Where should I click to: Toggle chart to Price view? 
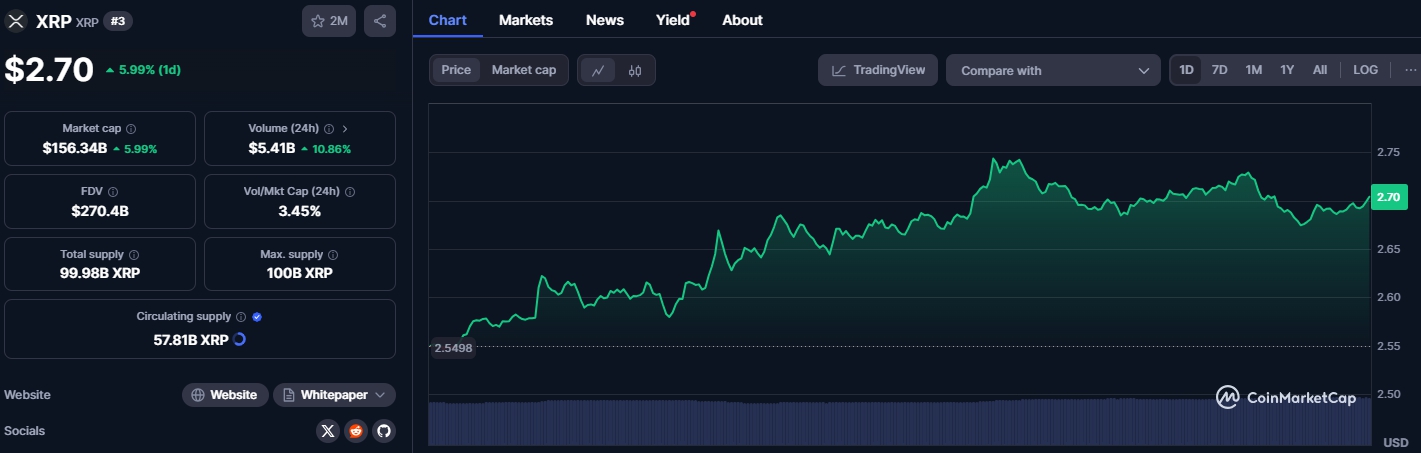coord(456,70)
